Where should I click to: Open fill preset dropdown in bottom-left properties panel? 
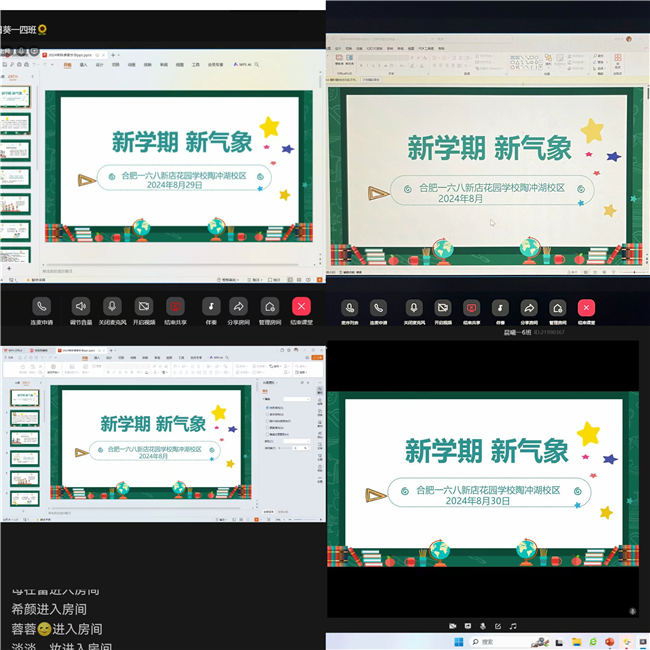(296, 399)
